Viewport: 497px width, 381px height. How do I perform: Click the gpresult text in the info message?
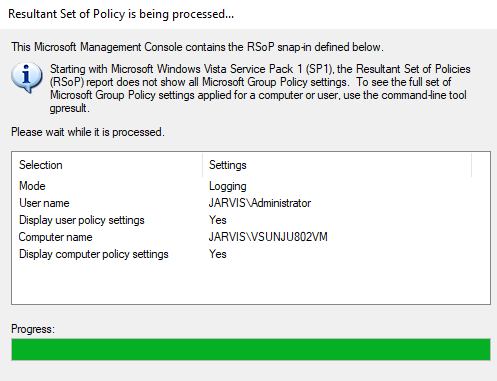click(69, 108)
